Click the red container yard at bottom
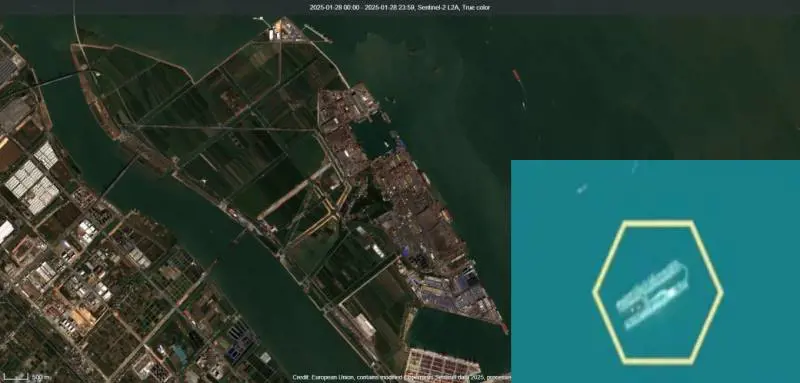The width and height of the screenshot is (800, 383). pos(442,364)
